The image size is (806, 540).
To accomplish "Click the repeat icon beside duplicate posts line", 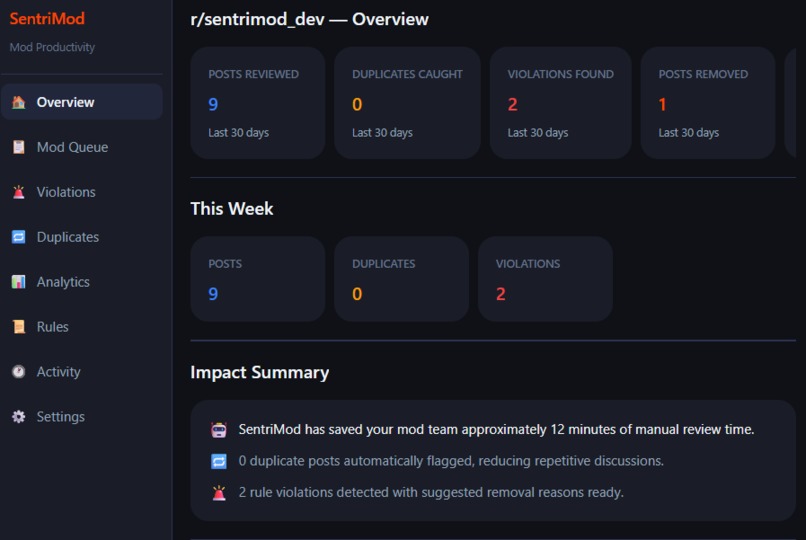I will click(219, 461).
